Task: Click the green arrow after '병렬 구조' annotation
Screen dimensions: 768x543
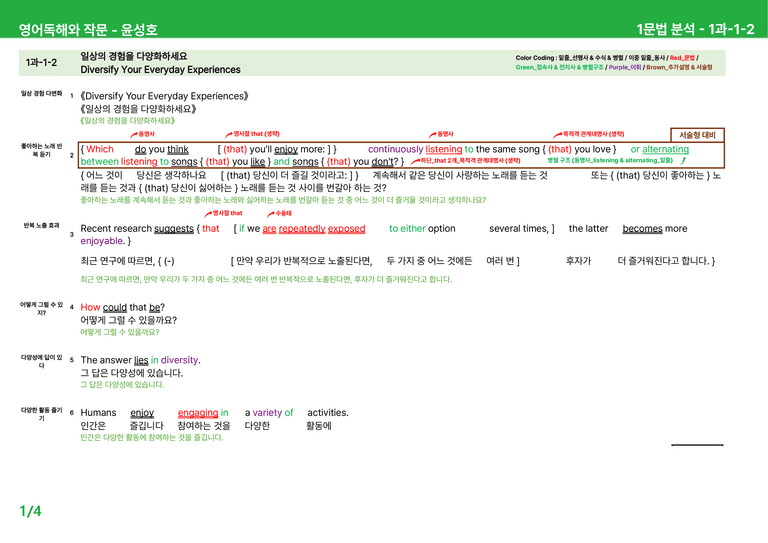Action: [x=683, y=160]
